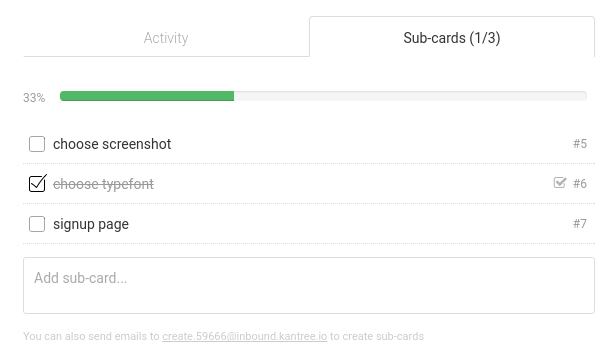The width and height of the screenshot is (616, 361).
Task: Tick the 'signup page' checkbox
Action: 37,224
